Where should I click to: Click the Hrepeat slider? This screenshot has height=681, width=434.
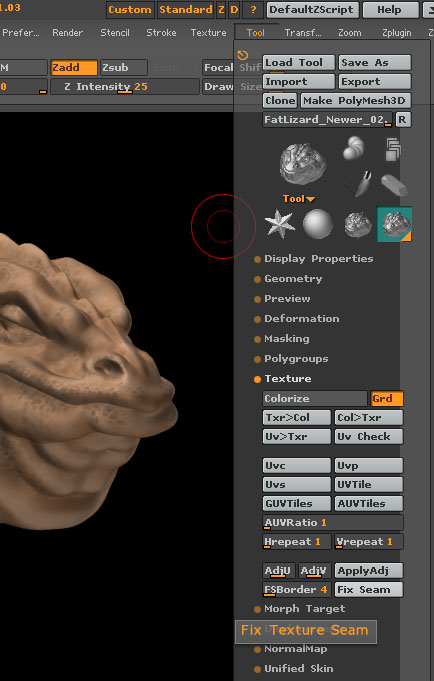pos(297,542)
